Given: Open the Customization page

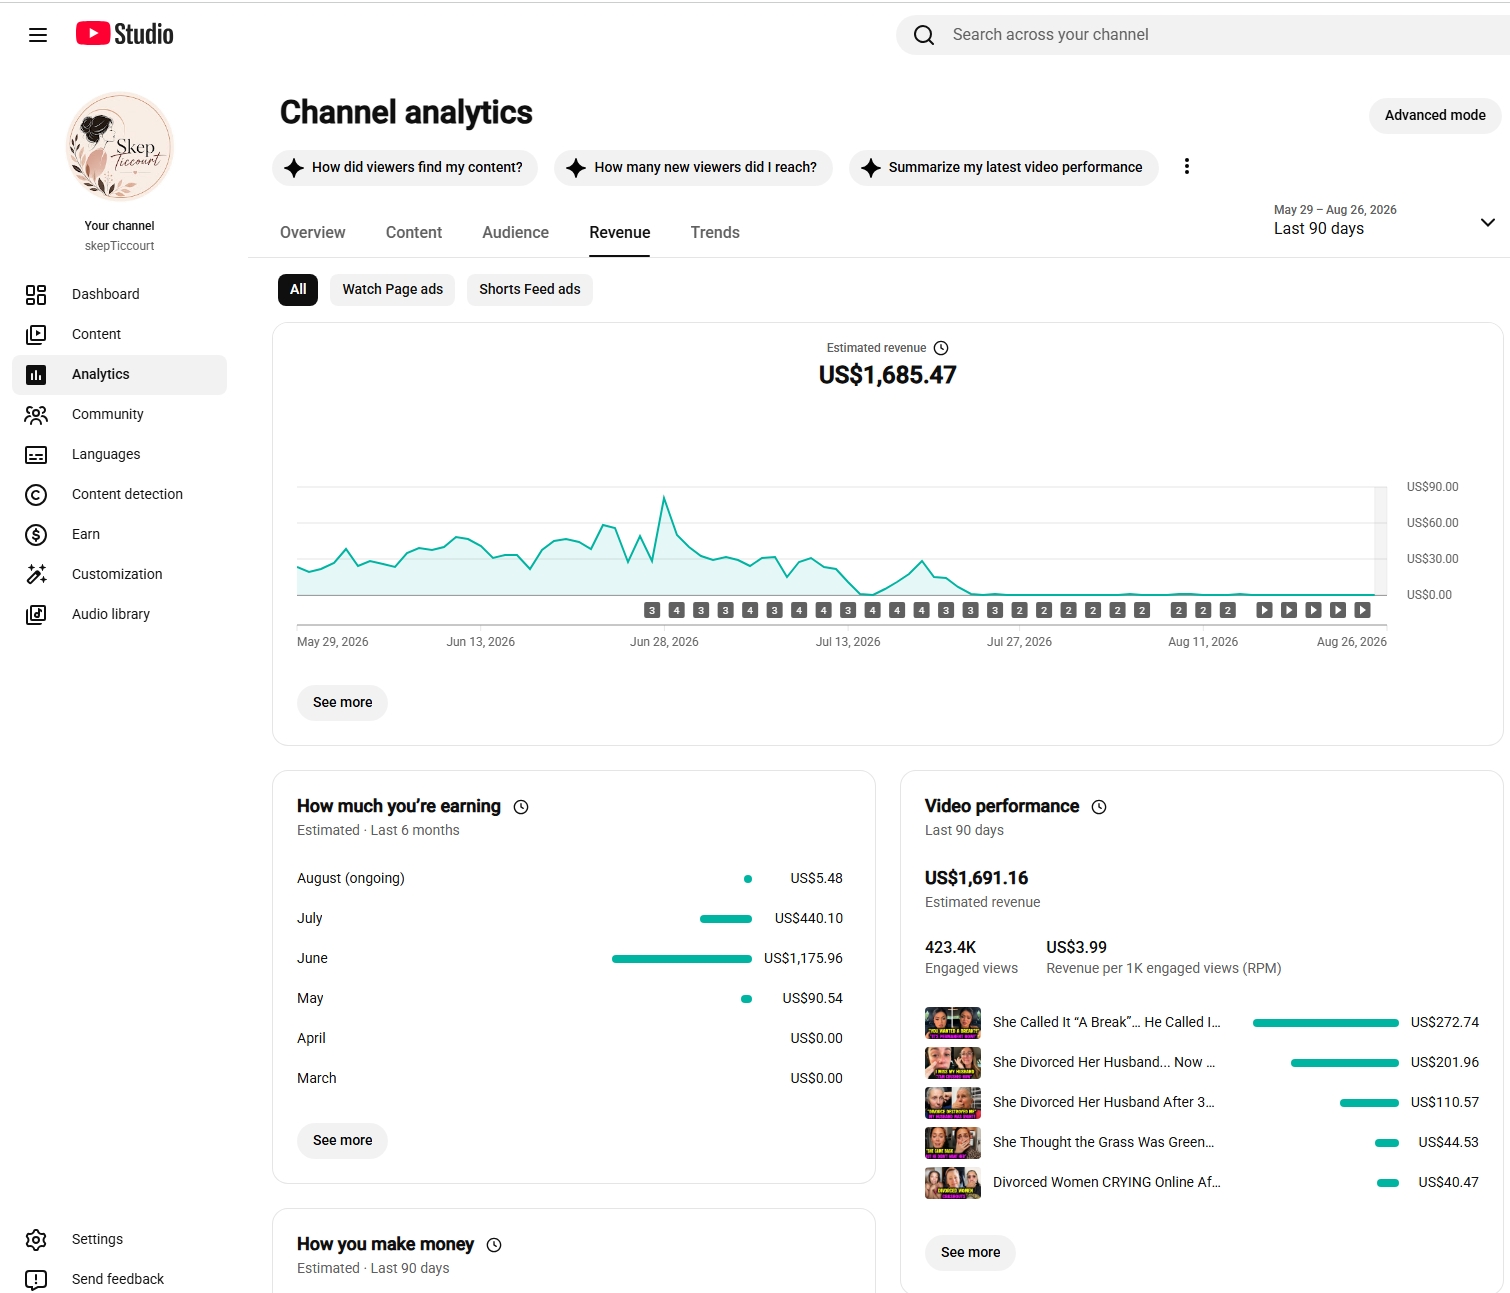Looking at the screenshot, I should pos(119,574).
